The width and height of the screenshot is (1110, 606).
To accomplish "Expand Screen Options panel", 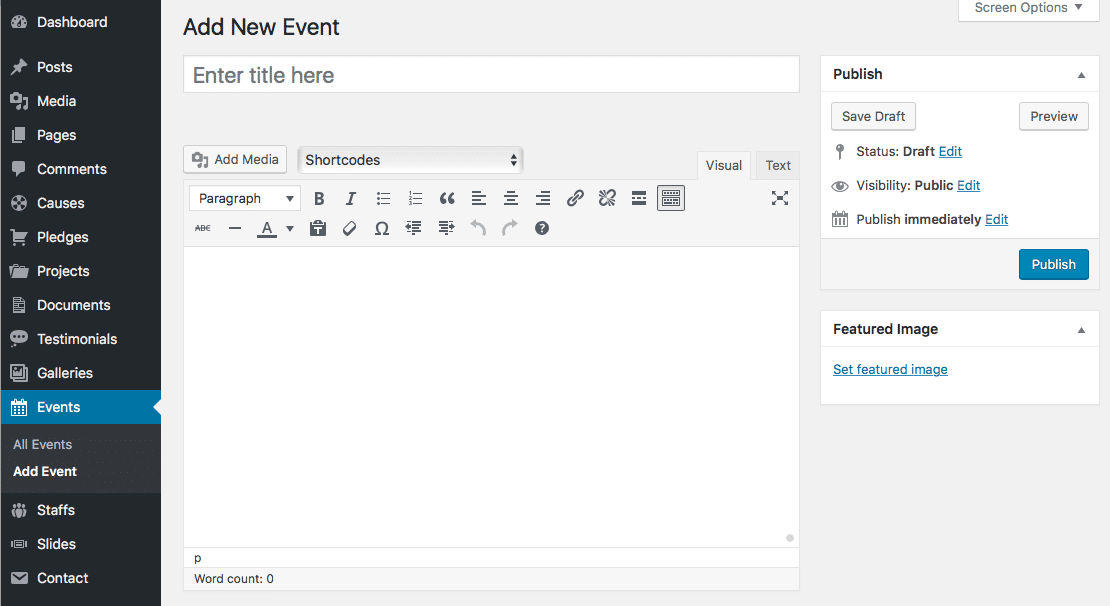I will coord(1029,8).
